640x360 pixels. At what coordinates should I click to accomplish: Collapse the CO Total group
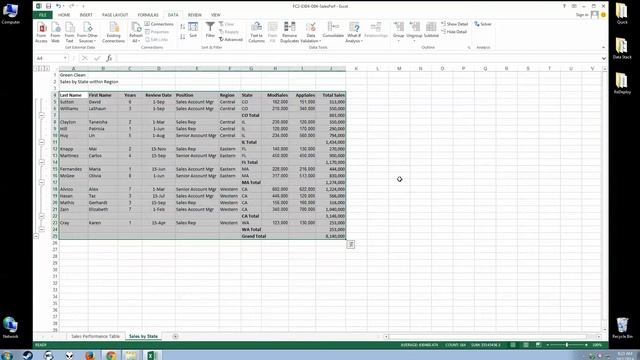pyautogui.click(x=42, y=116)
